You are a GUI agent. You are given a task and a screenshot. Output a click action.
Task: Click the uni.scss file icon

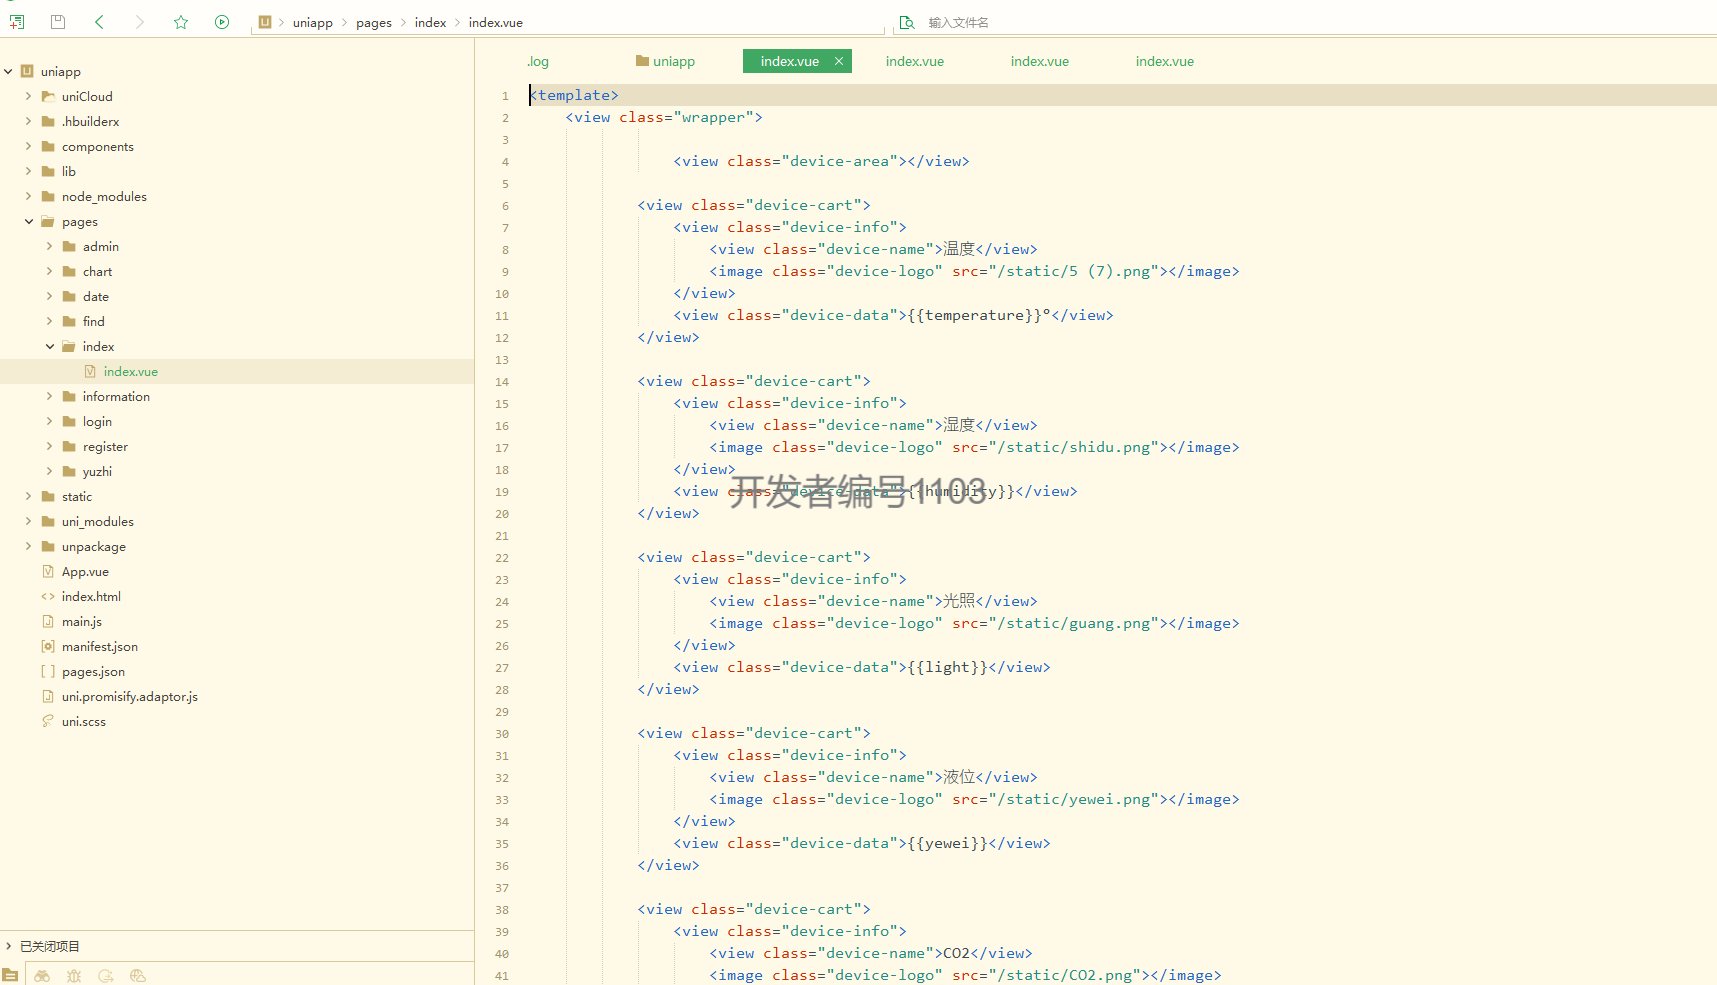[48, 722]
